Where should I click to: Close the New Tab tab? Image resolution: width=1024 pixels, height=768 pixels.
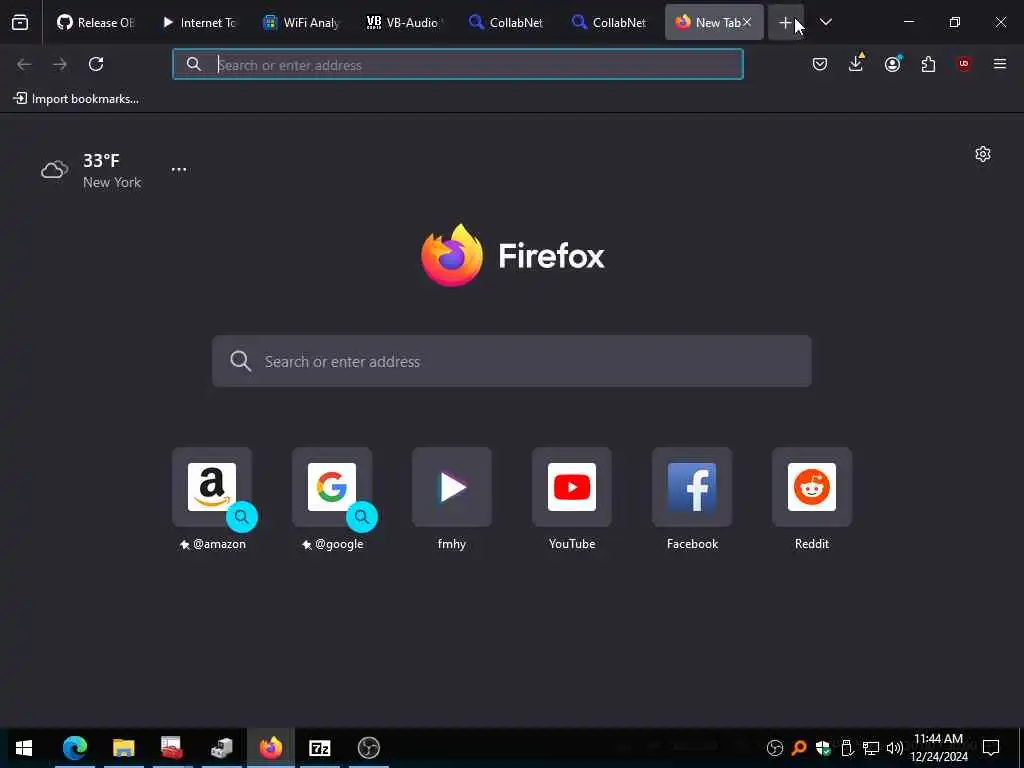pyautogui.click(x=746, y=22)
